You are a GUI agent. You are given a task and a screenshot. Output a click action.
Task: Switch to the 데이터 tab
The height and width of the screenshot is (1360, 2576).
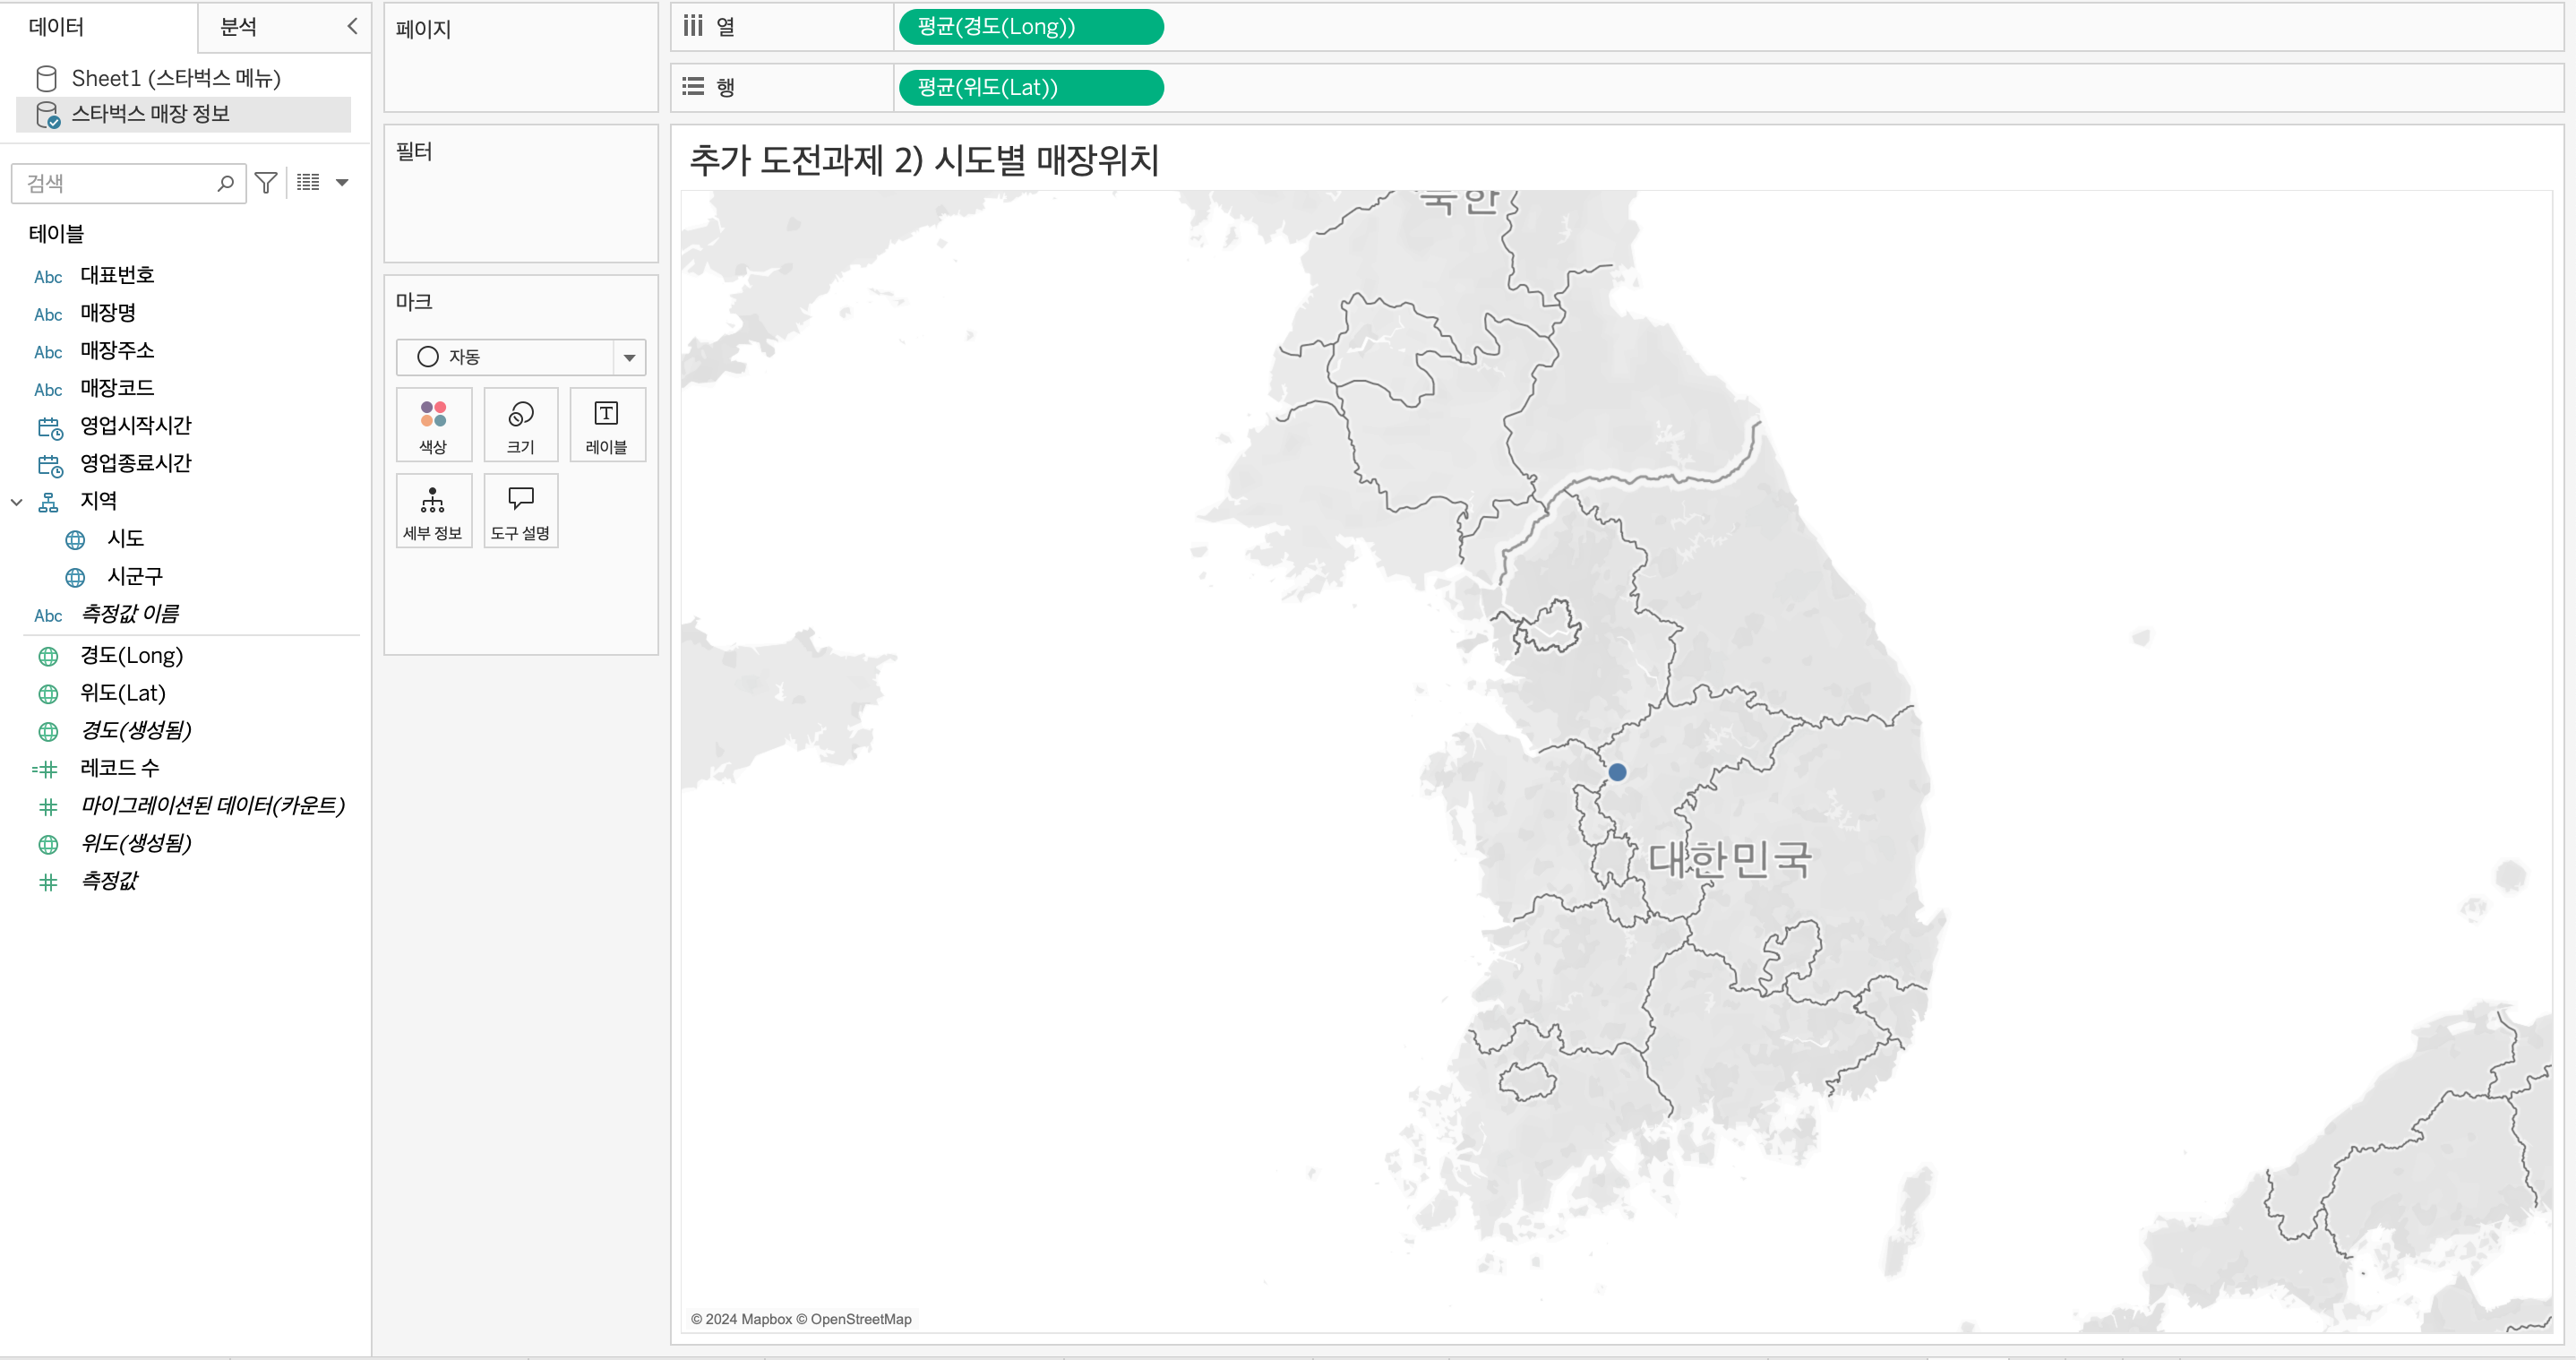click(x=56, y=27)
